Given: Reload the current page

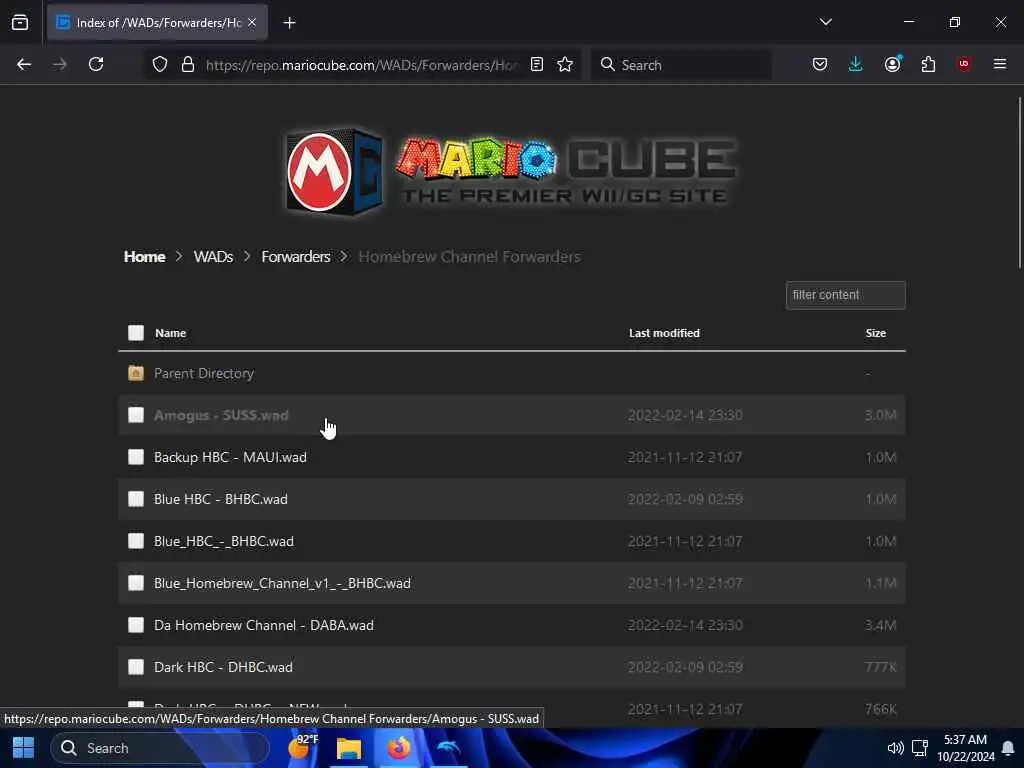Looking at the screenshot, I should [x=96, y=64].
